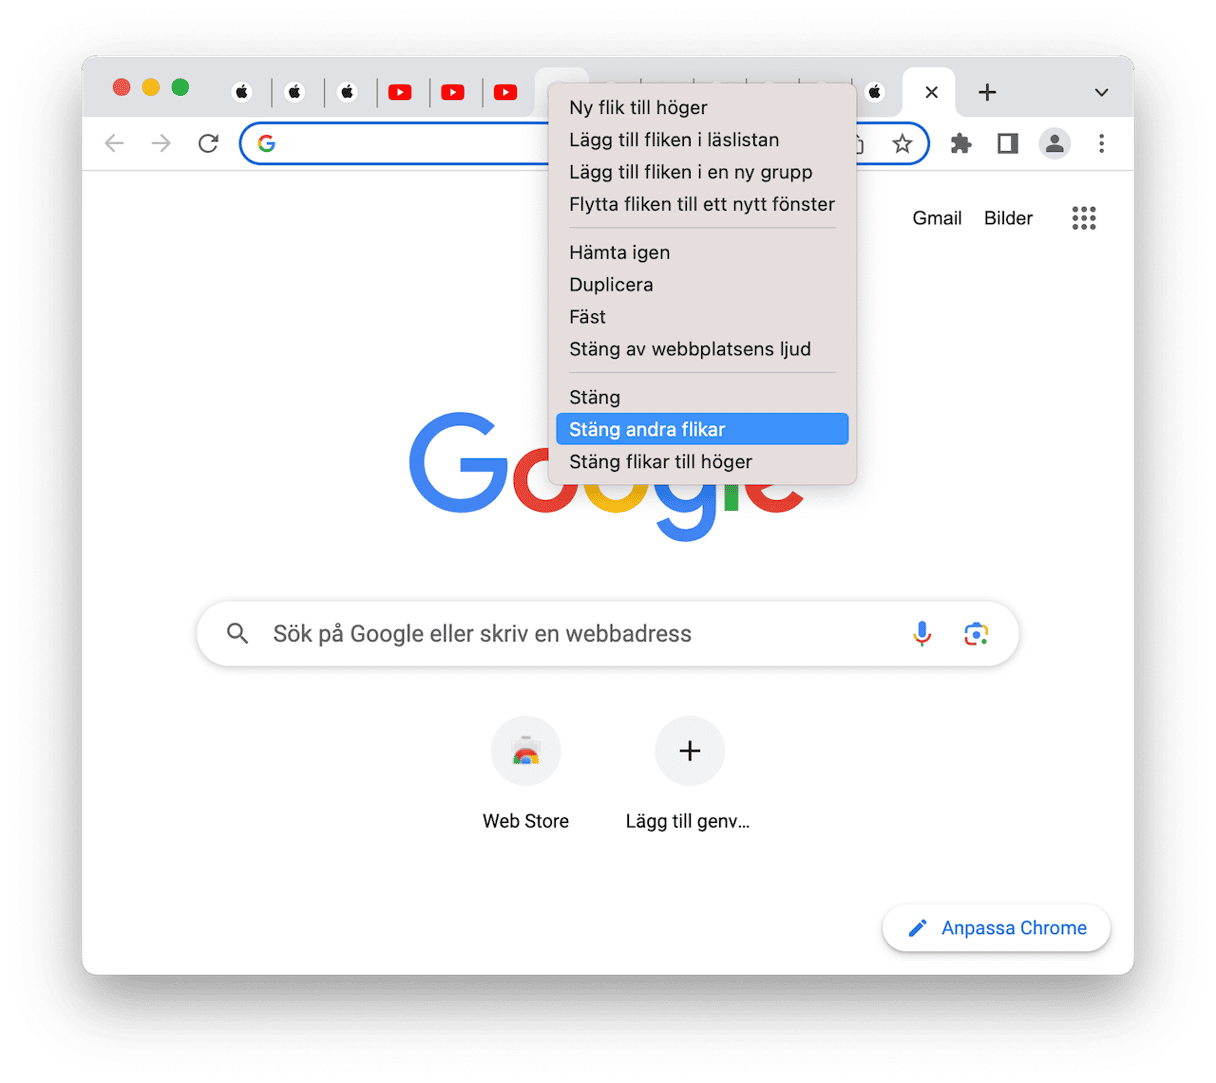Open the Gmail link
The image size is (1216, 1083).
point(937,218)
